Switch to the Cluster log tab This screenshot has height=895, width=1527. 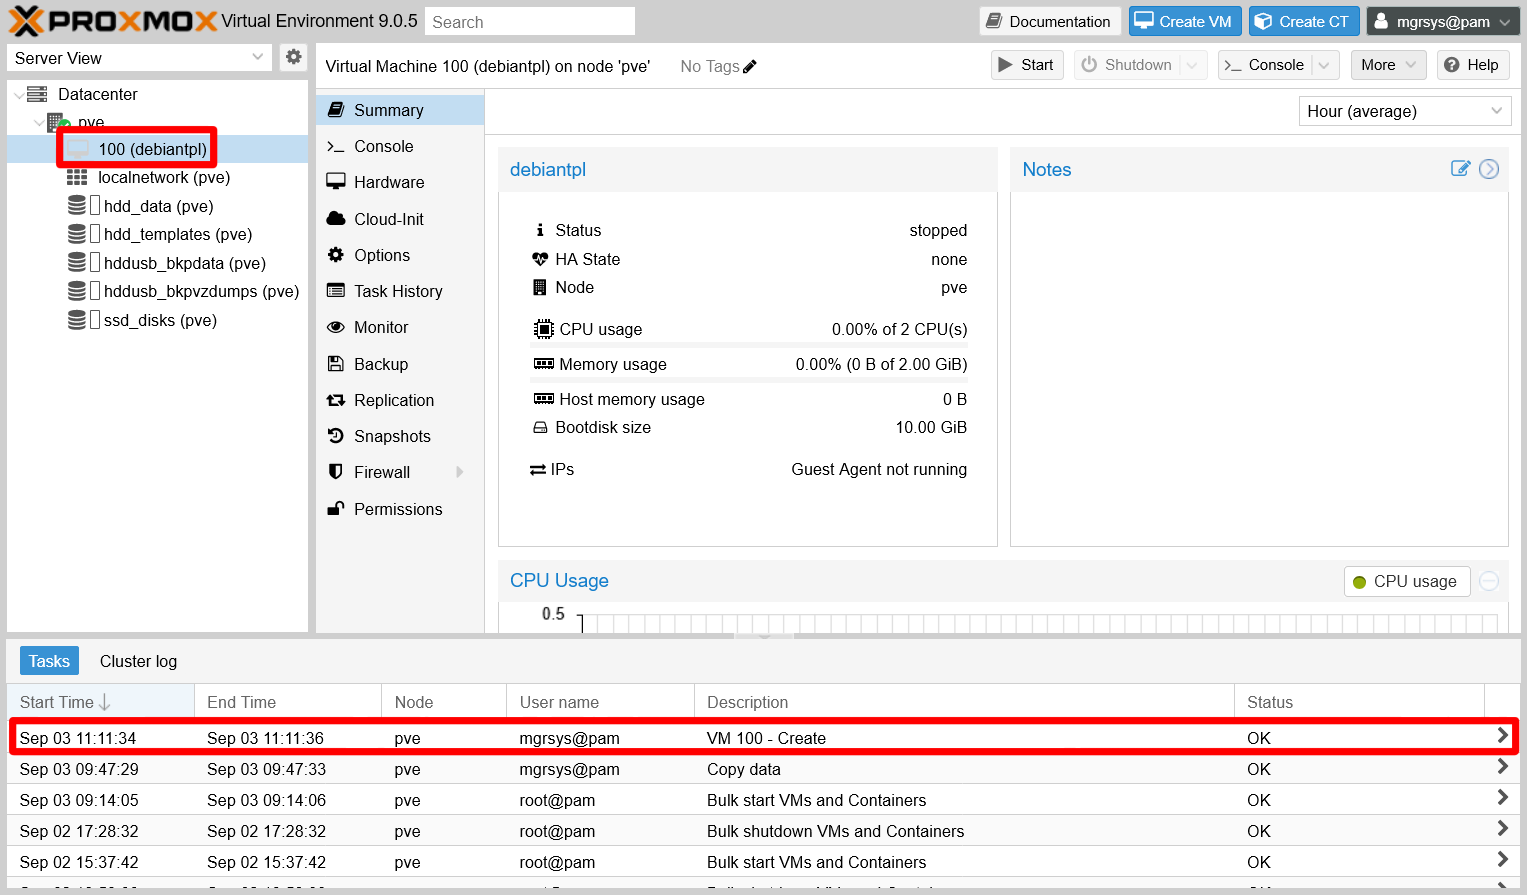137,661
